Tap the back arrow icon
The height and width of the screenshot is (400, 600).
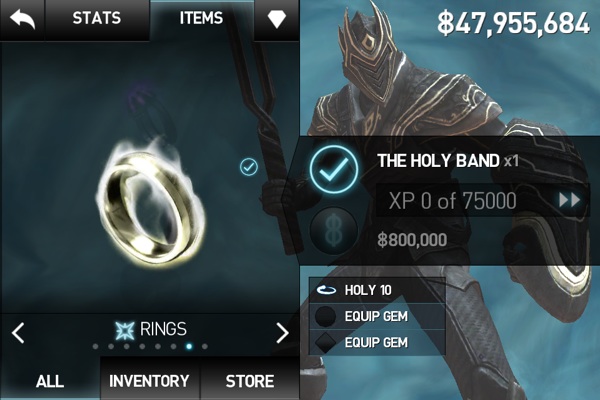22,20
